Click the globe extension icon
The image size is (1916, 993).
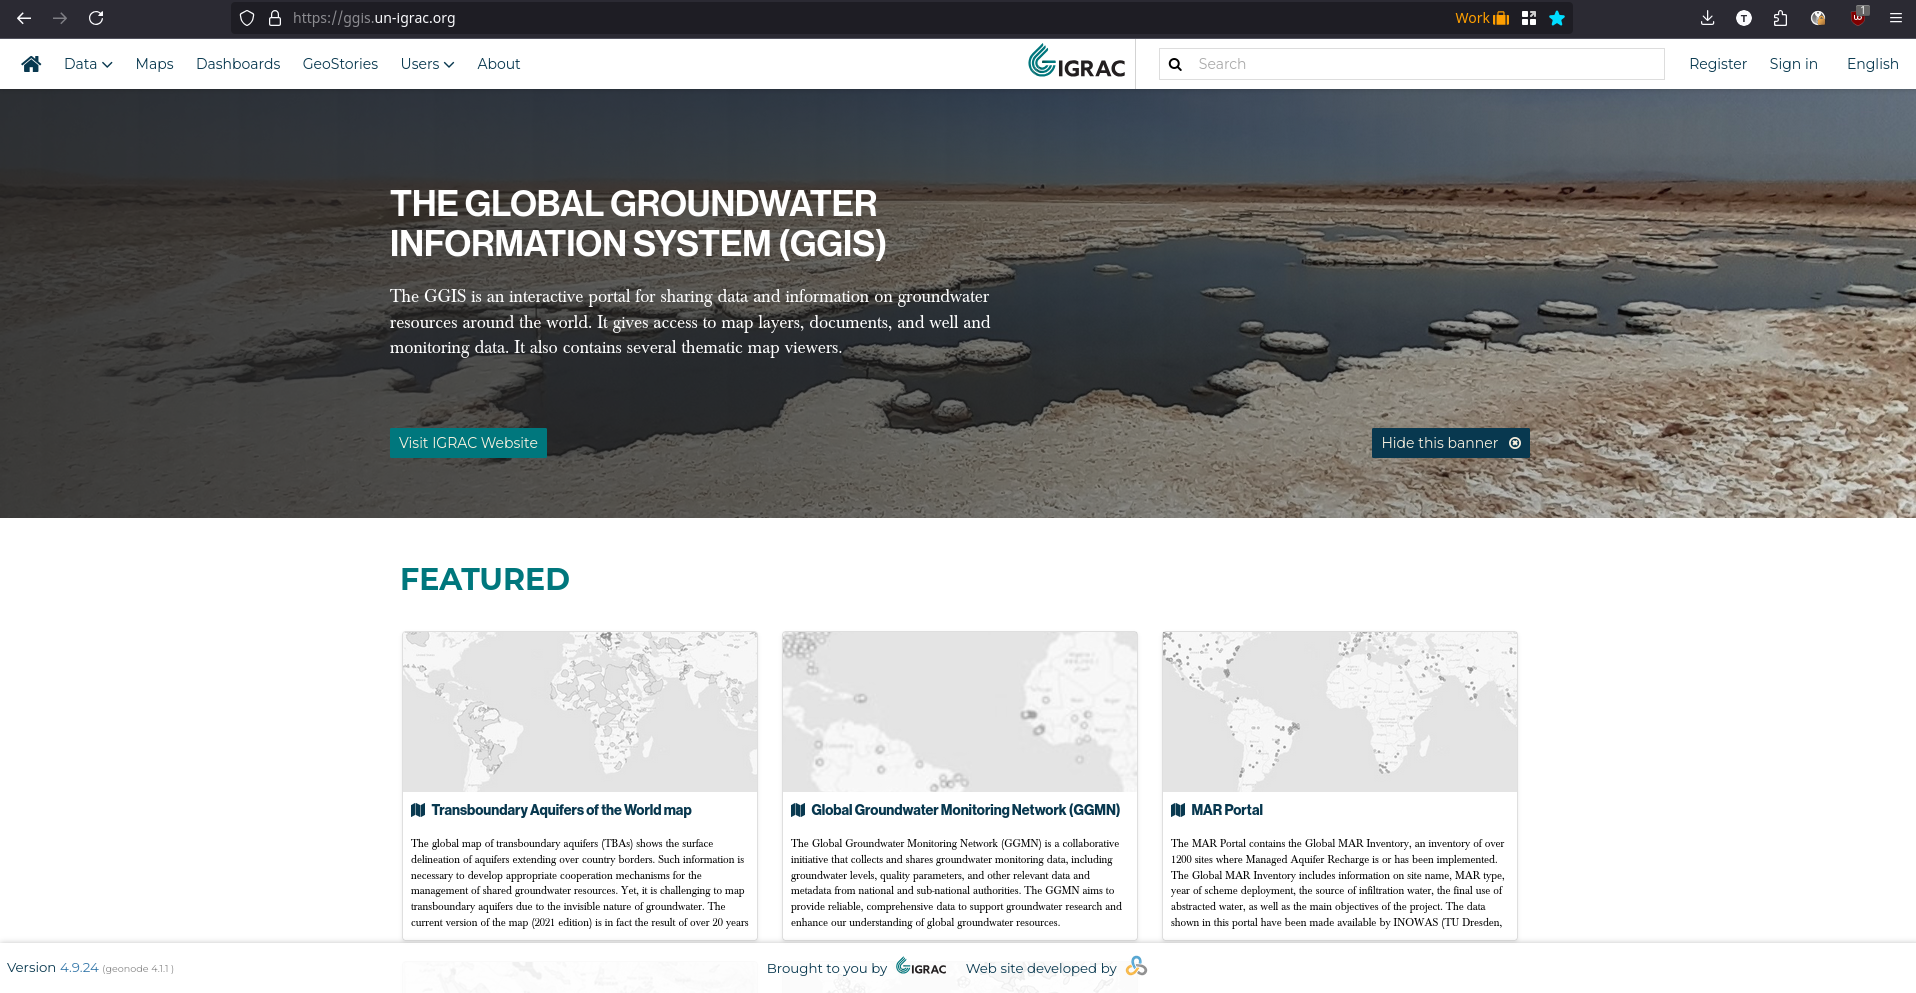pos(1818,18)
